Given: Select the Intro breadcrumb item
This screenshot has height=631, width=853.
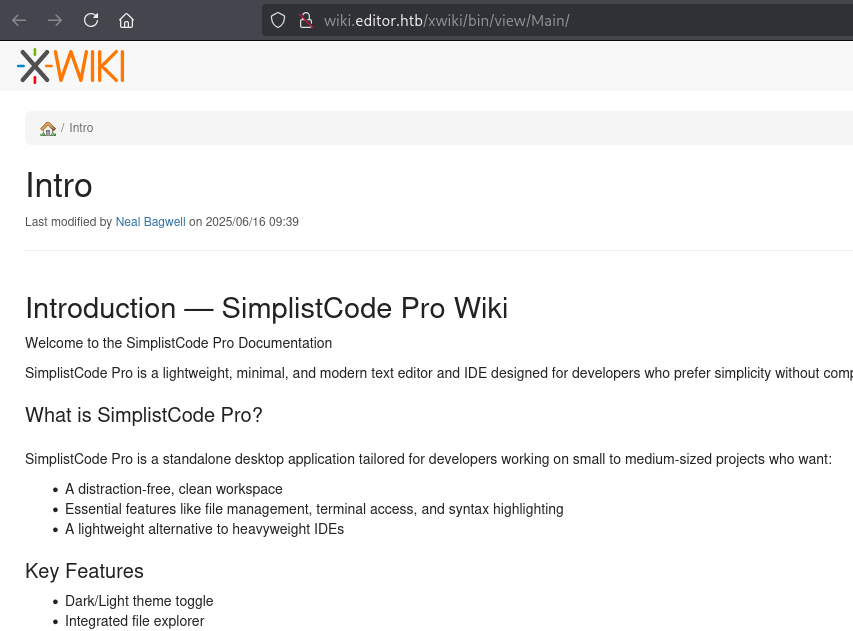Looking at the screenshot, I should [x=81, y=128].
